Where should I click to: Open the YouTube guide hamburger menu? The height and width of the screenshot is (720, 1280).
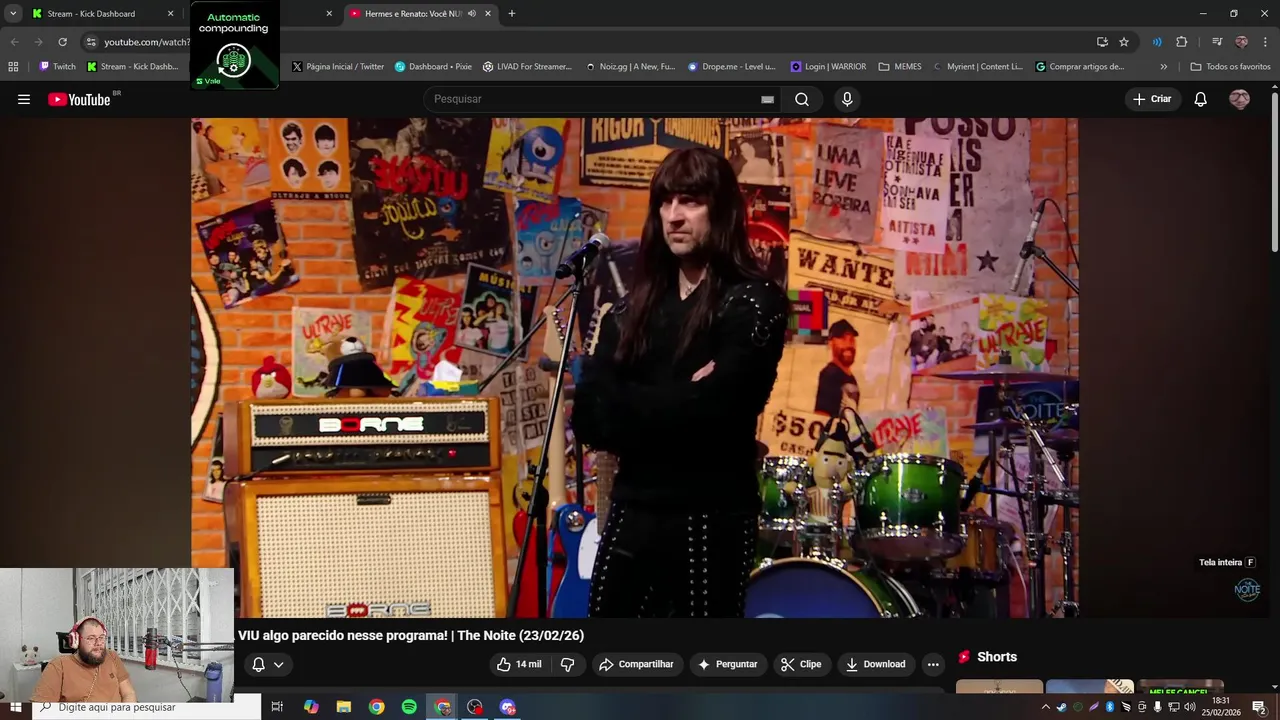click(24, 99)
